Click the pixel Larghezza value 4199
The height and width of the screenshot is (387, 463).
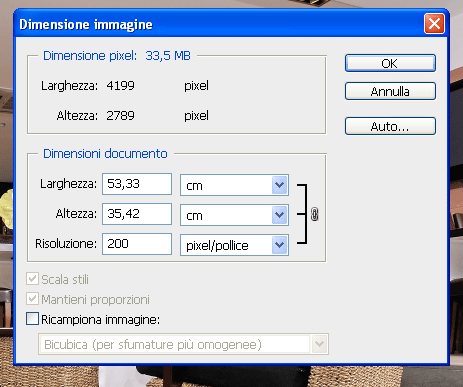click(120, 86)
